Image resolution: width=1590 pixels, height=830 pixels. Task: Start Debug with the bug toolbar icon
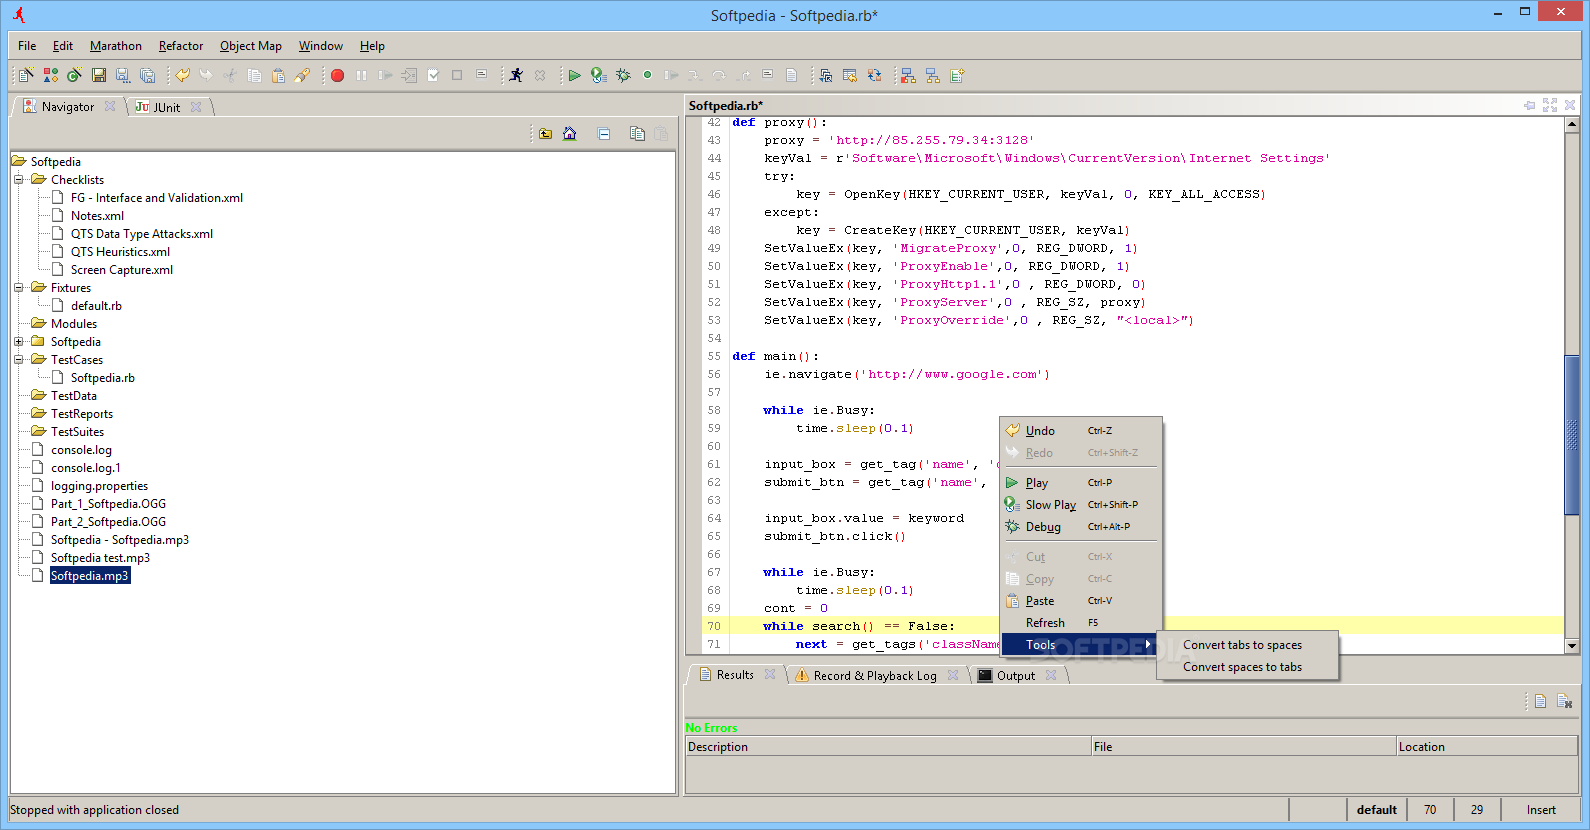pyautogui.click(x=623, y=75)
